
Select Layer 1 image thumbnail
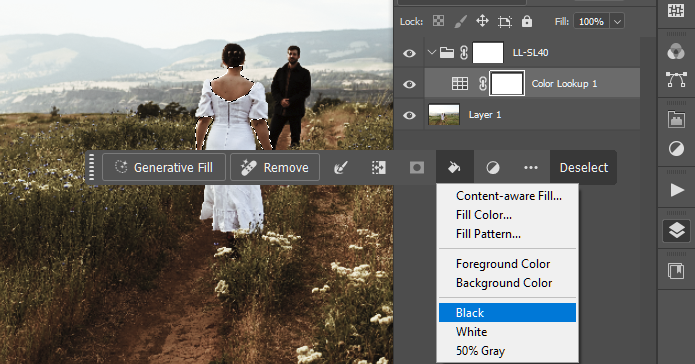point(444,114)
